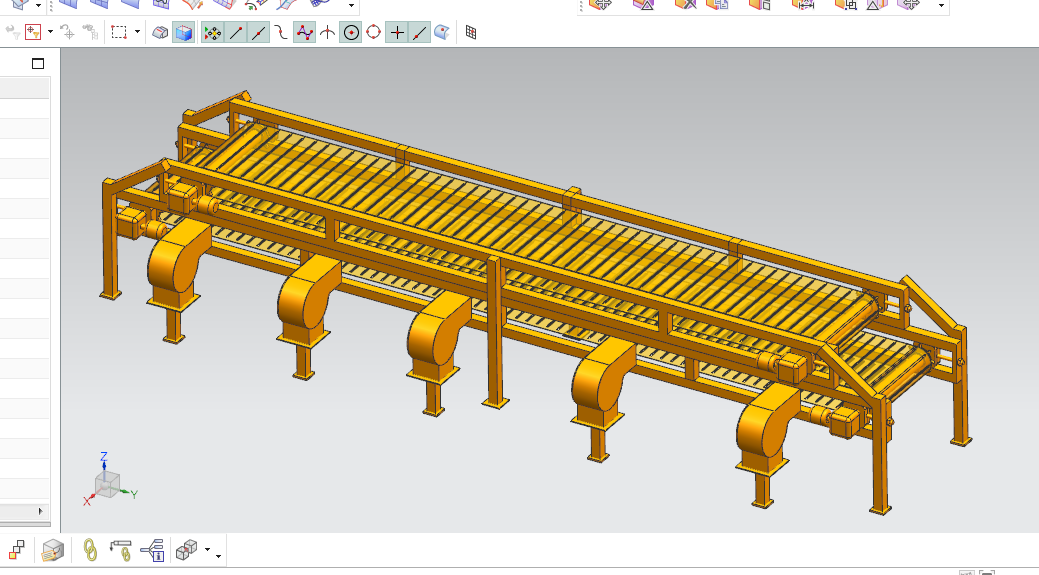This screenshot has width=1039, height=575.
Task: Expand the selection filter dropdown arrow
Action: pyautogui.click(x=50, y=32)
